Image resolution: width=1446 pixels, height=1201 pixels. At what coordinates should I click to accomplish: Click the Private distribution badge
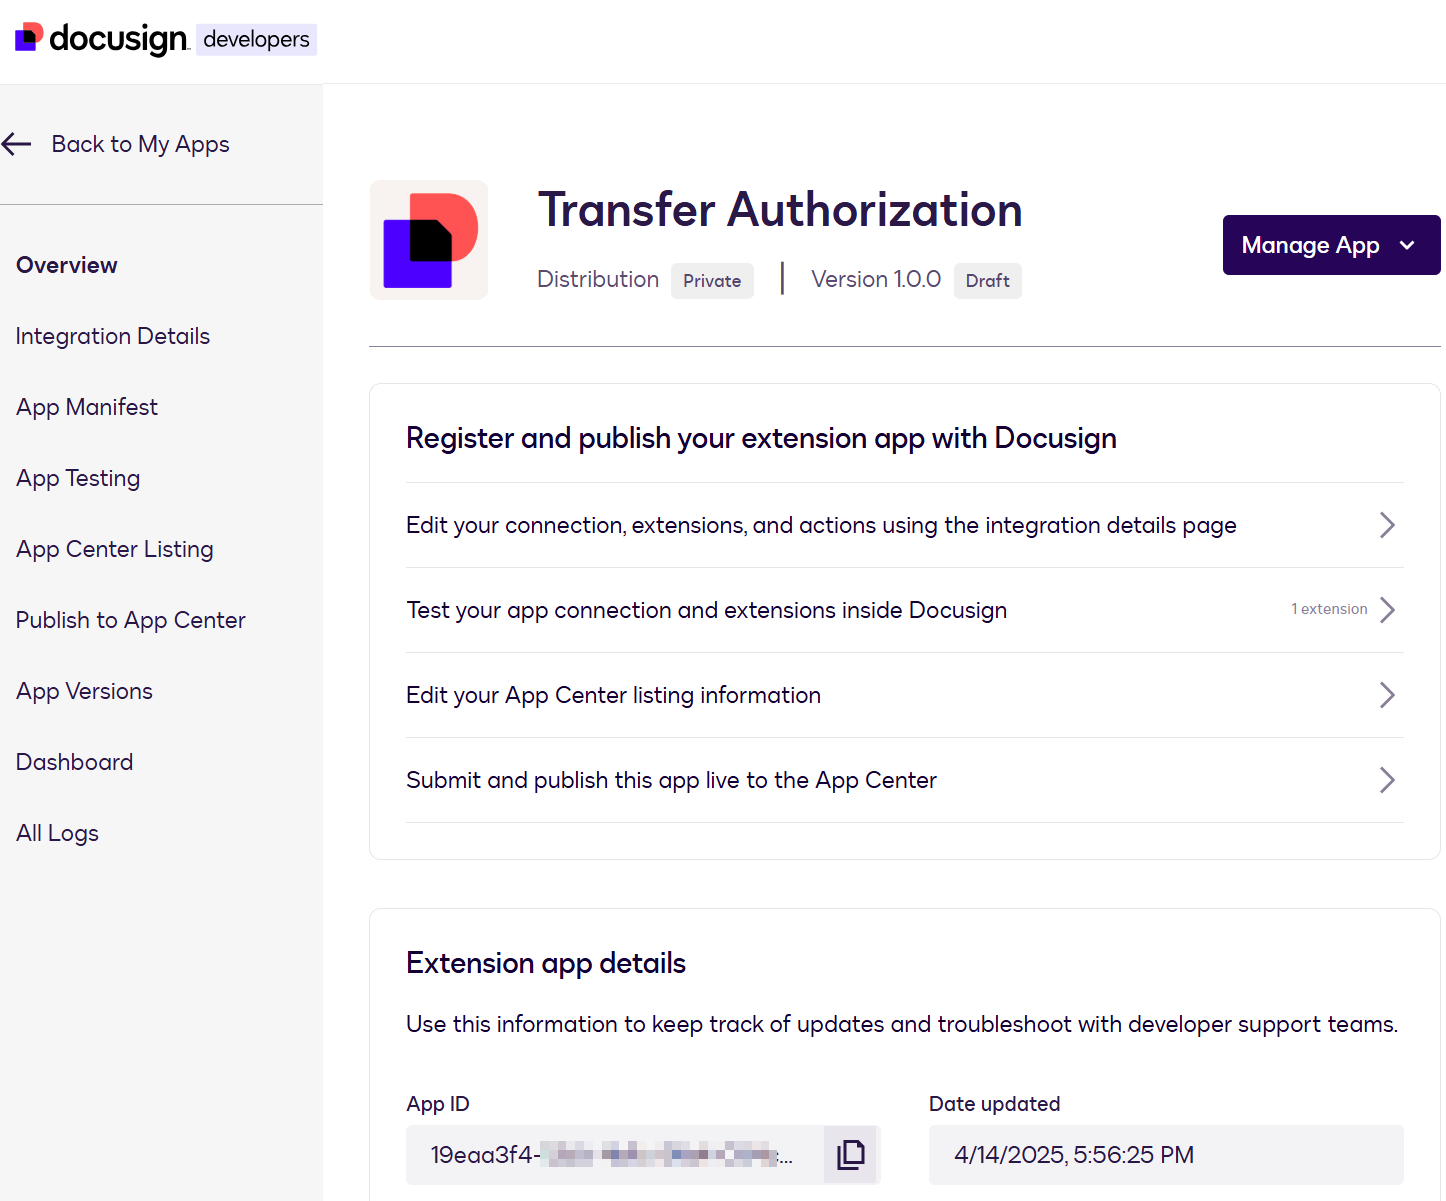pos(712,280)
